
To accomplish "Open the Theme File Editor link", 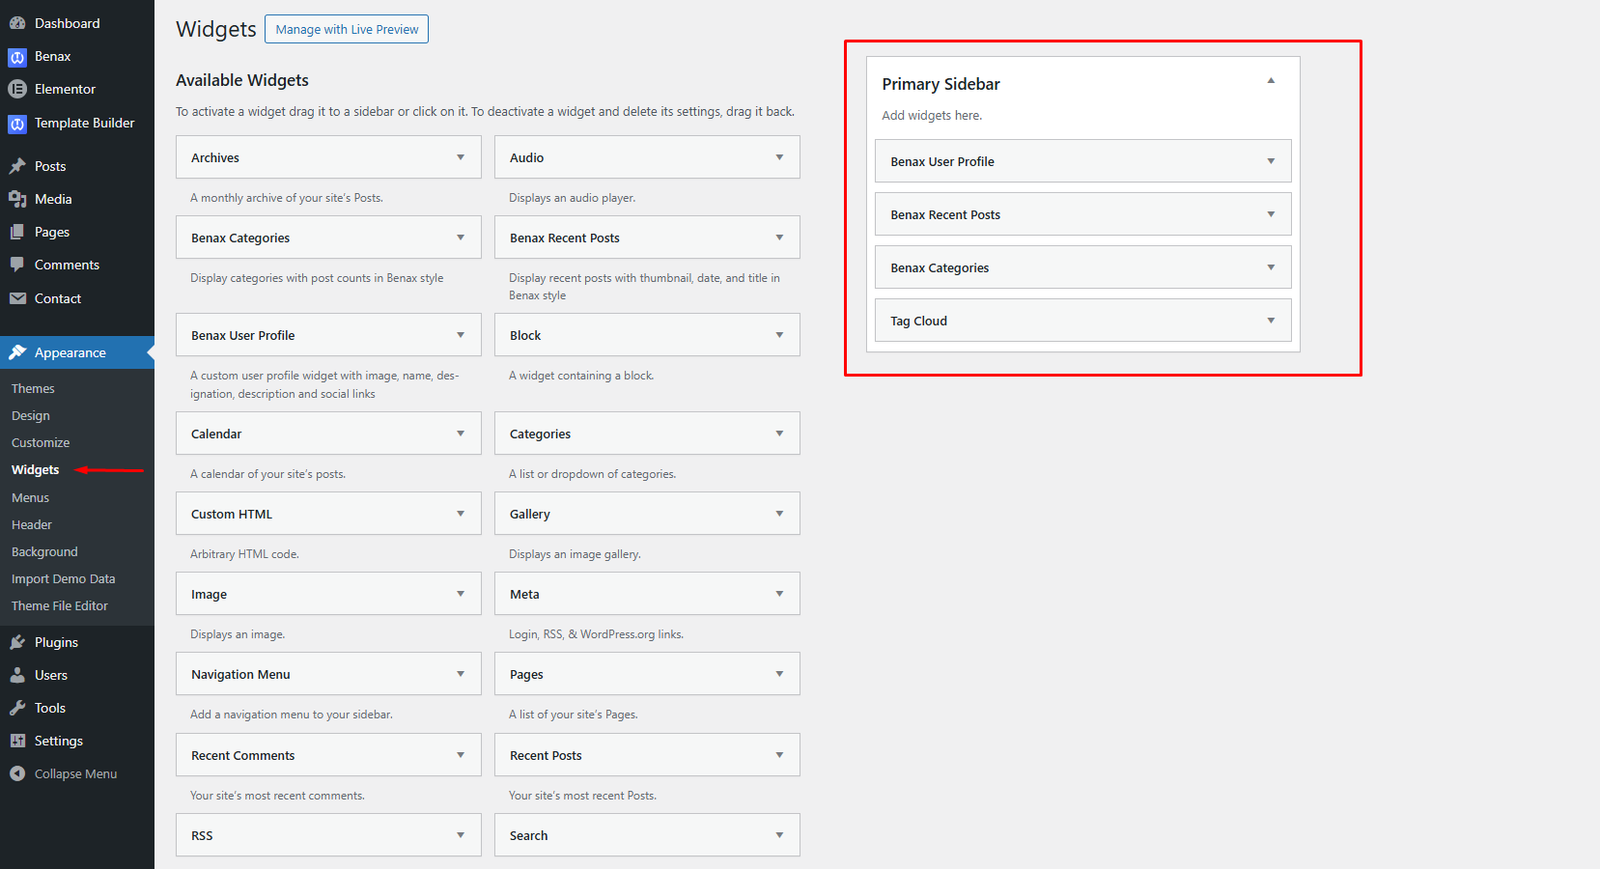I will pyautogui.click(x=59, y=606).
